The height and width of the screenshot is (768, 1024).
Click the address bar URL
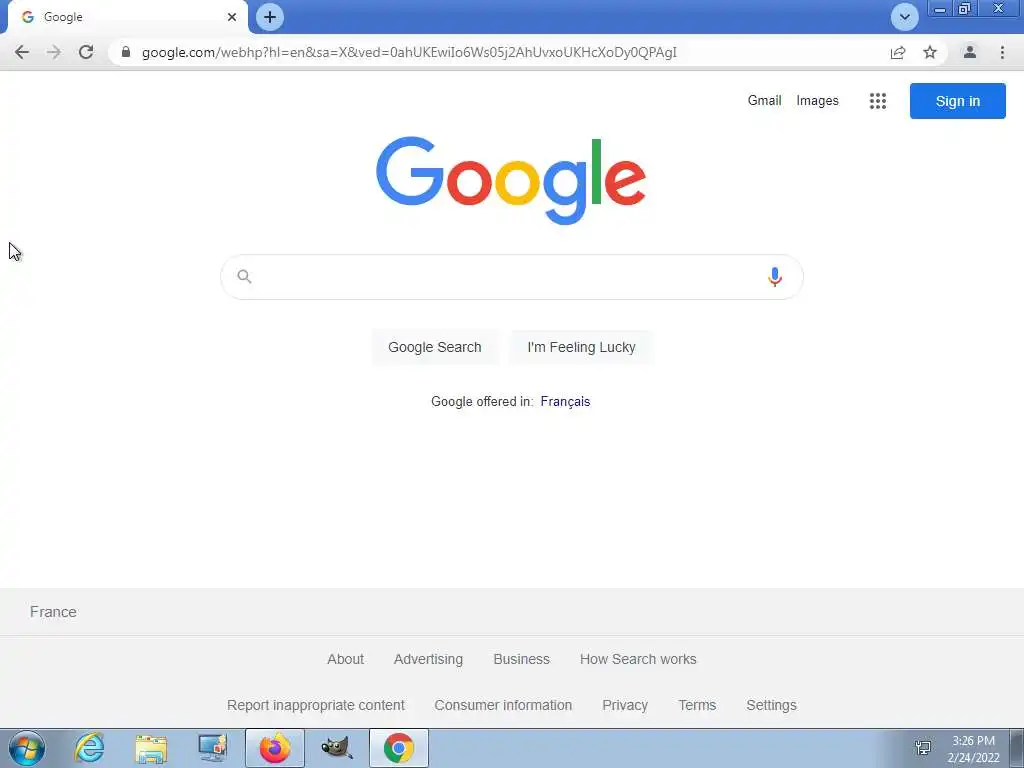(x=409, y=52)
